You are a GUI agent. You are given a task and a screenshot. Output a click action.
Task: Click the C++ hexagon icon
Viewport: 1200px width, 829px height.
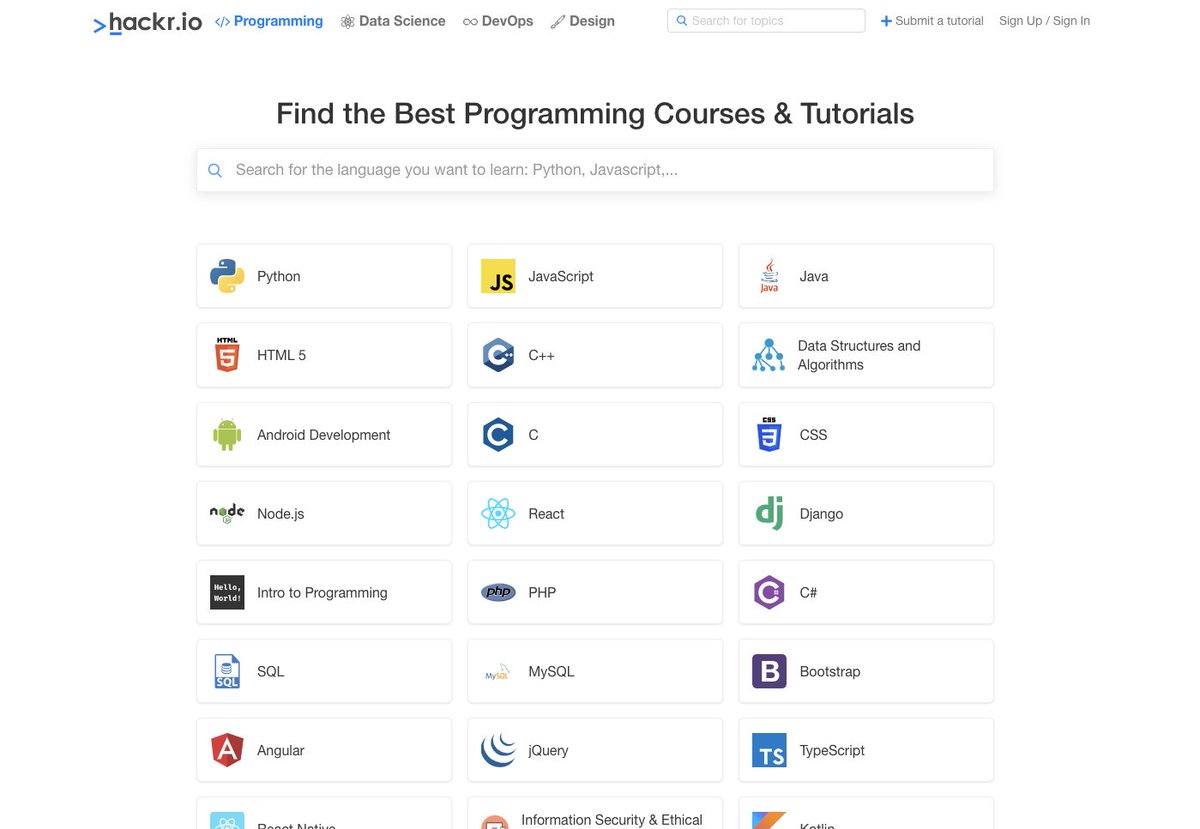point(498,355)
